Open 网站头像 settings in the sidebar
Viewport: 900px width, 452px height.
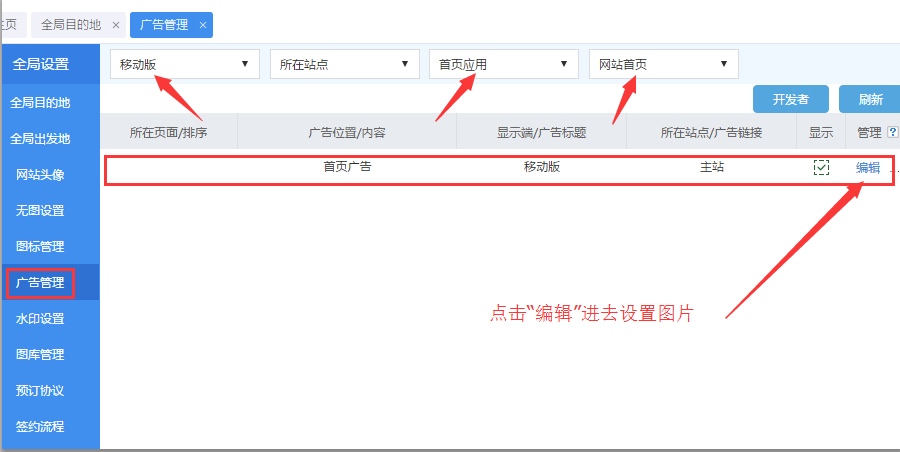[40, 175]
